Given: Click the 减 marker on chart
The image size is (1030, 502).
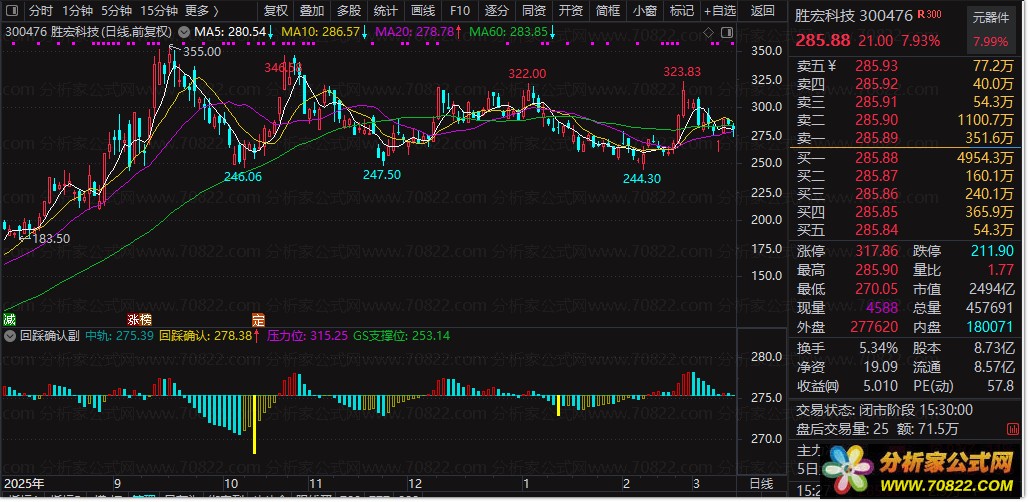Looking at the screenshot, I should point(9,320).
